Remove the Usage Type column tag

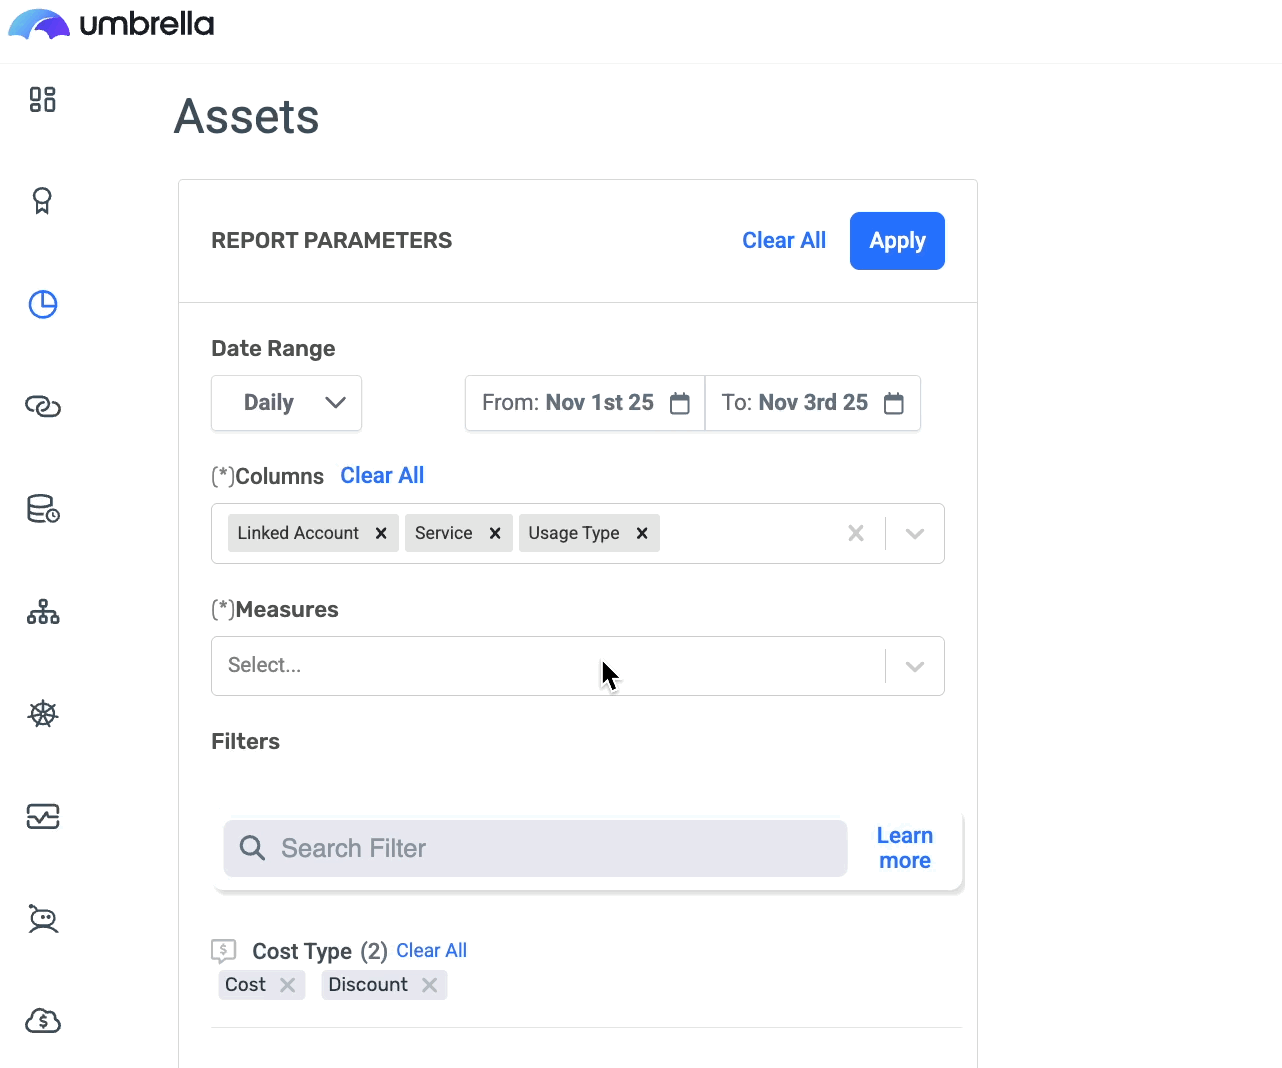(x=642, y=534)
